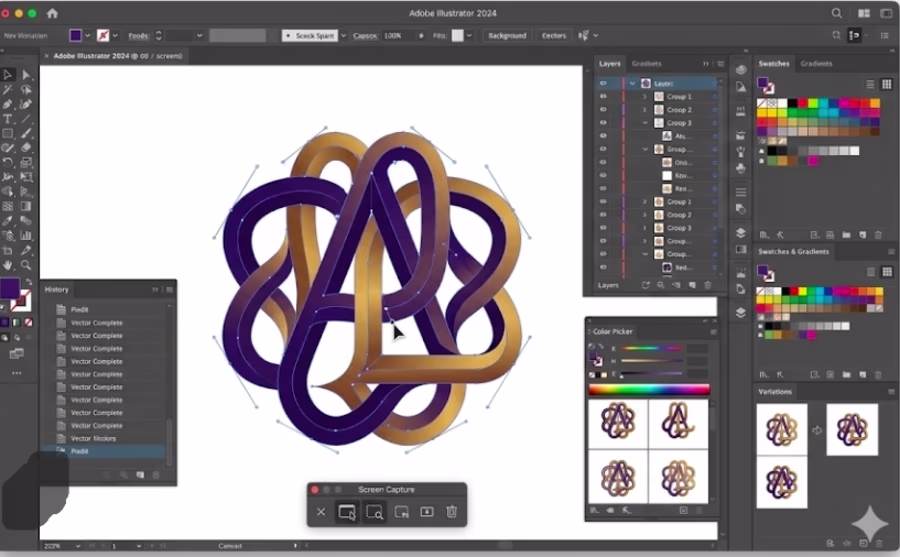900x557 pixels.
Task: Toggle visibility of Ons sublayer
Action: [x=603, y=163]
